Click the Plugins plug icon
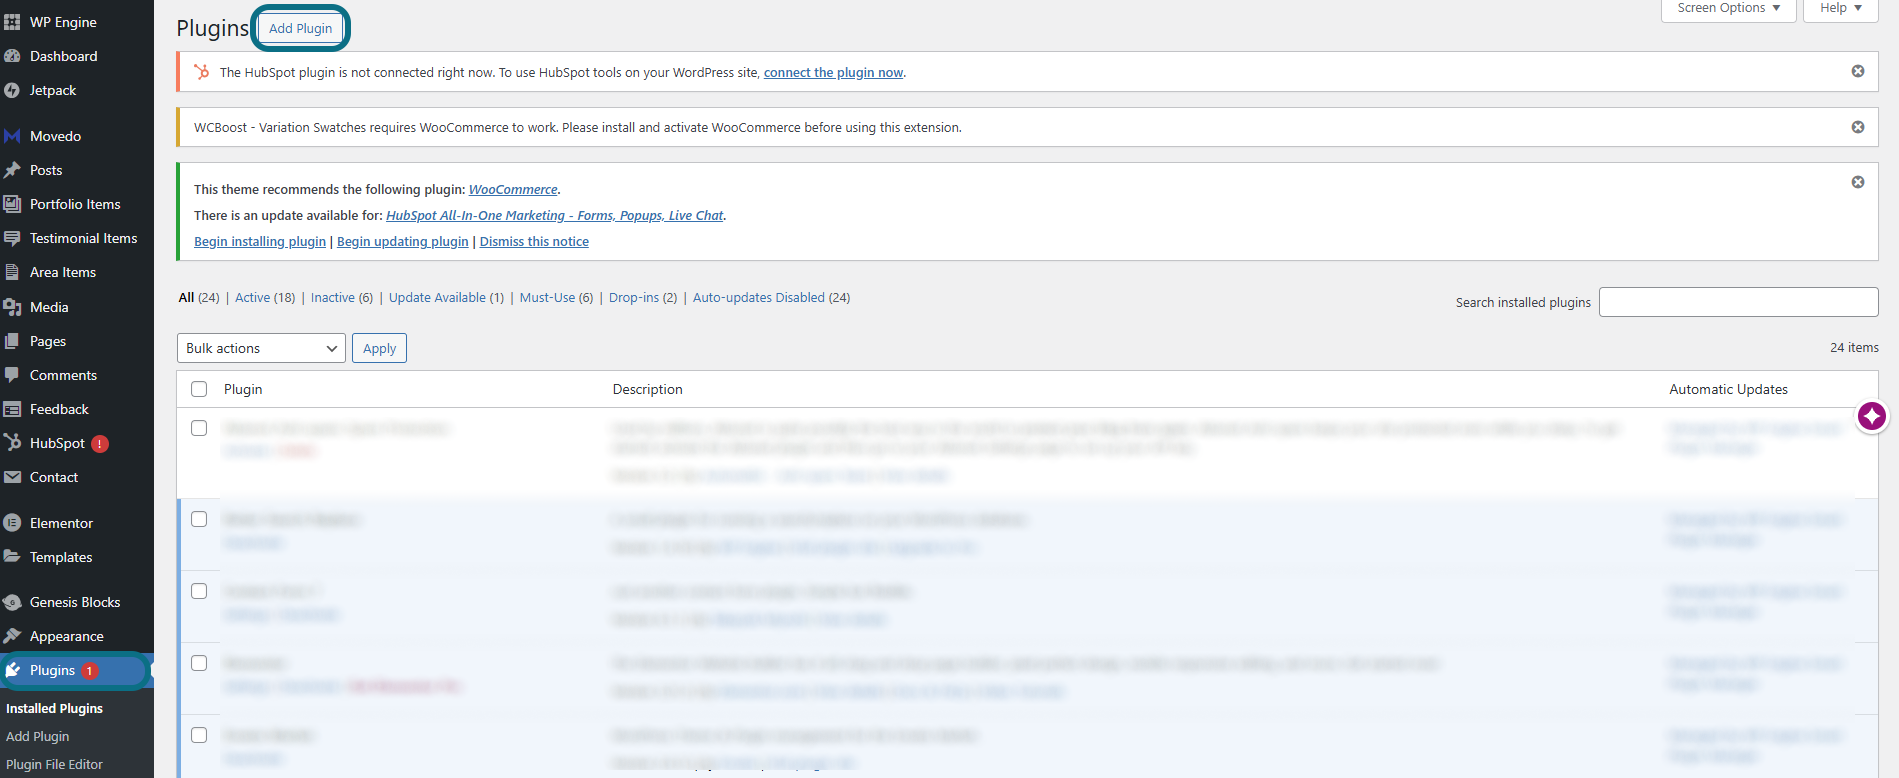Viewport: 1899px width, 778px height. click(13, 670)
